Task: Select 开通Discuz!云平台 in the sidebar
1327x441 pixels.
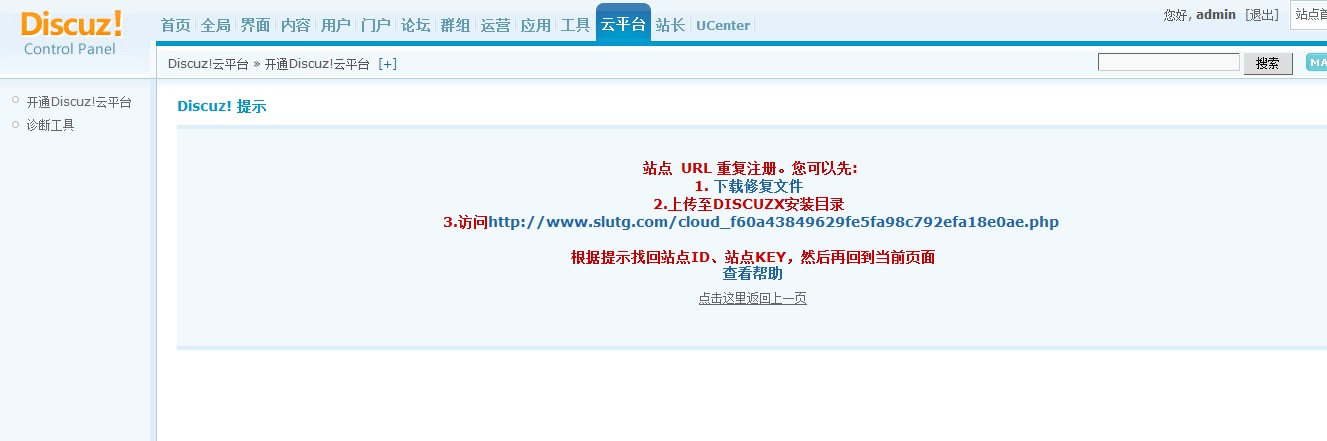Action: pyautogui.click(x=79, y=102)
